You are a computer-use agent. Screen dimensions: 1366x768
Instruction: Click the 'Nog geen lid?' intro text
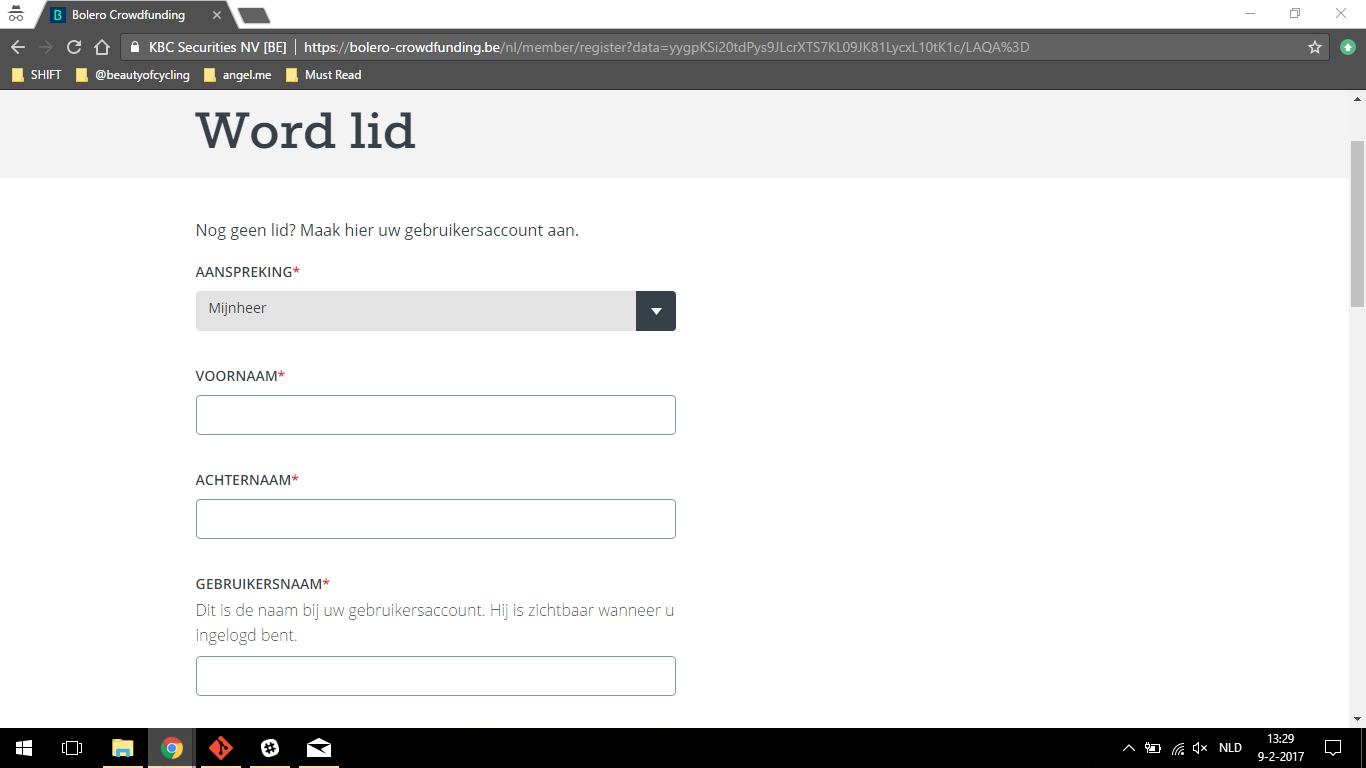387,230
